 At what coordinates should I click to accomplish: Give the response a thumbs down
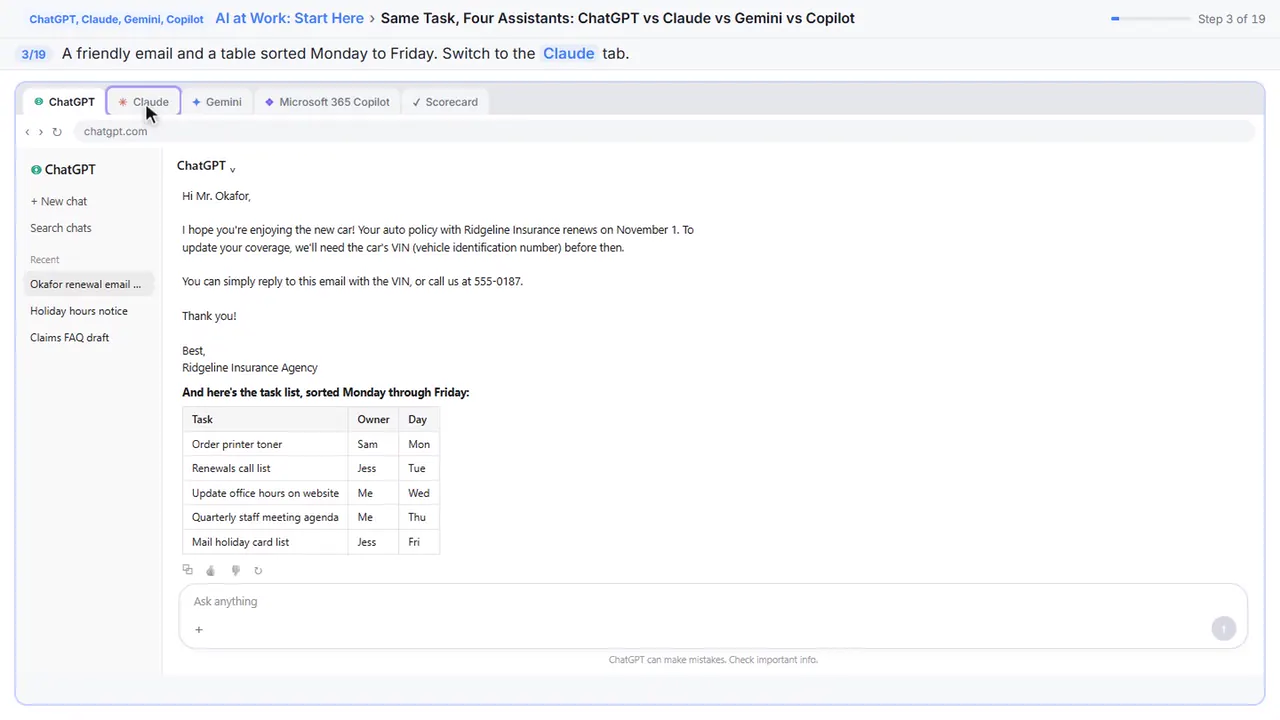(235, 570)
